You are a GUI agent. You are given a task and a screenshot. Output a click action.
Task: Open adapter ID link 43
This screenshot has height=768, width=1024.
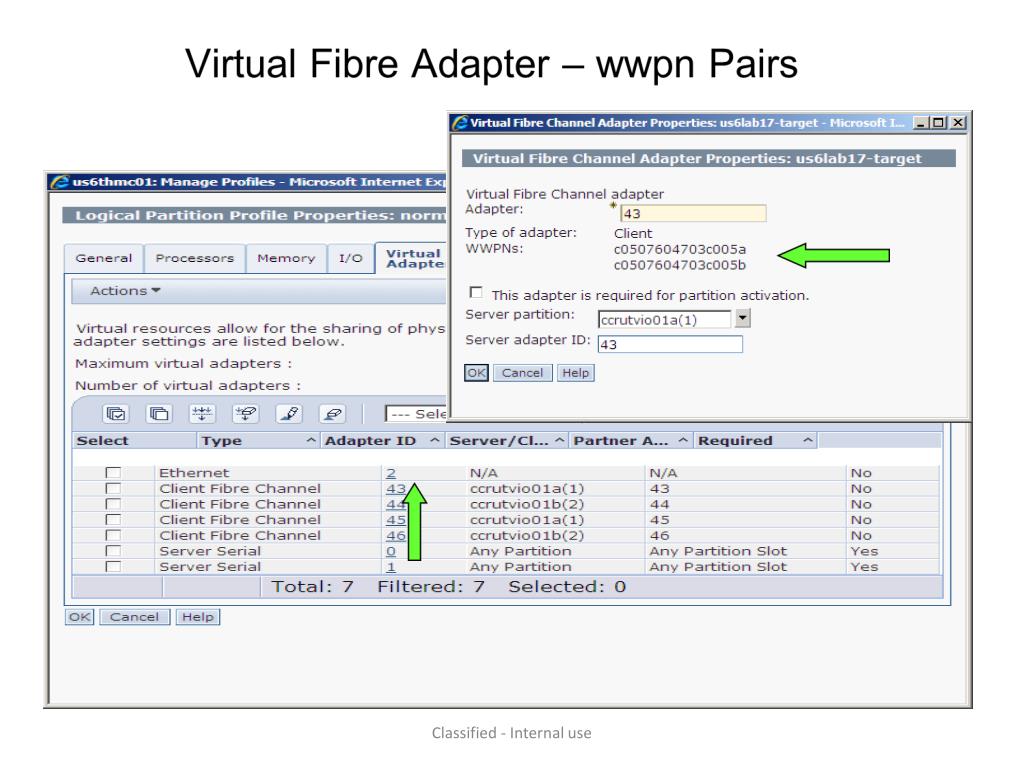tap(396, 488)
